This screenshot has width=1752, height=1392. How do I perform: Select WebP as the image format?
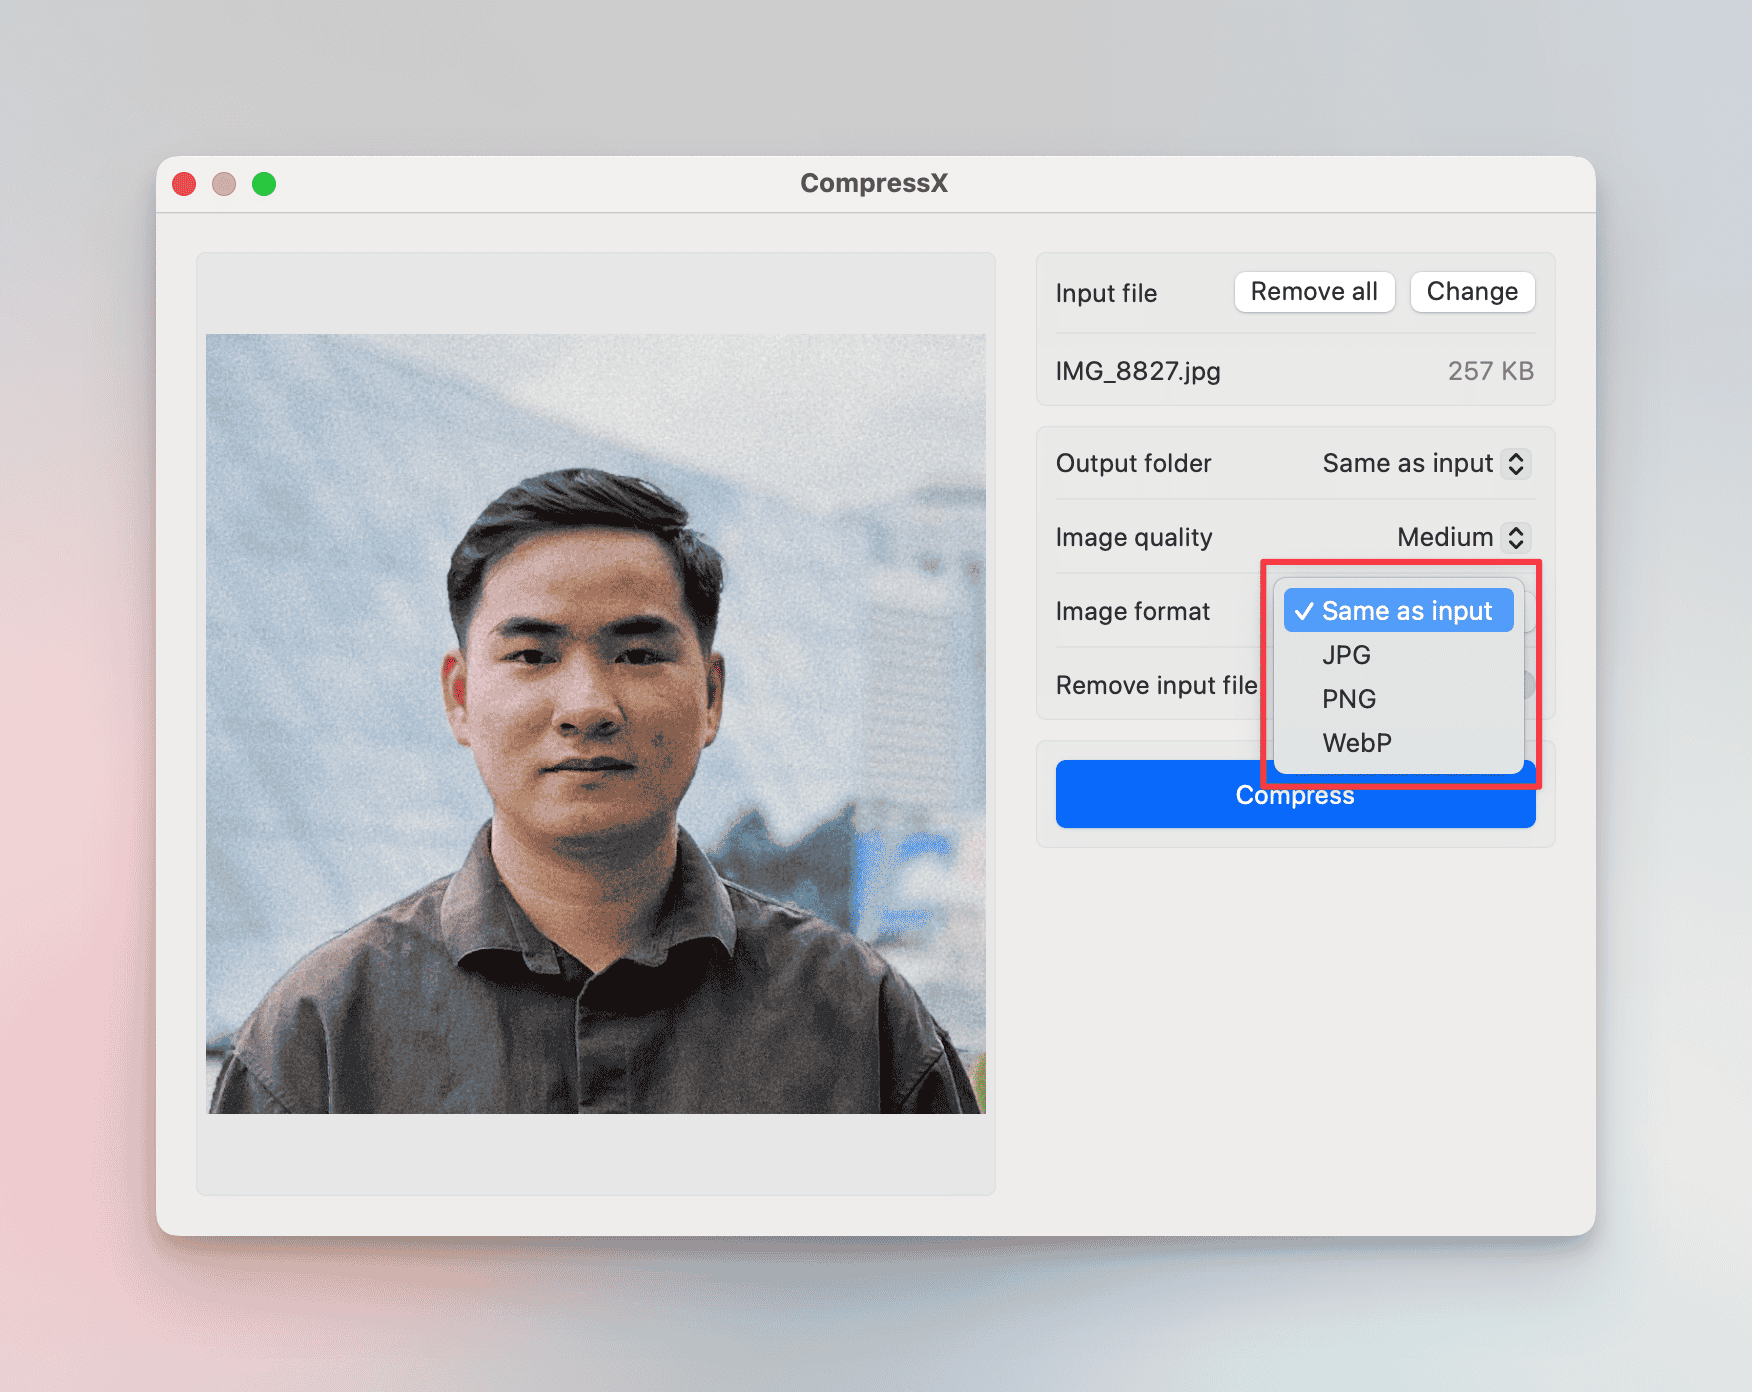[1356, 743]
